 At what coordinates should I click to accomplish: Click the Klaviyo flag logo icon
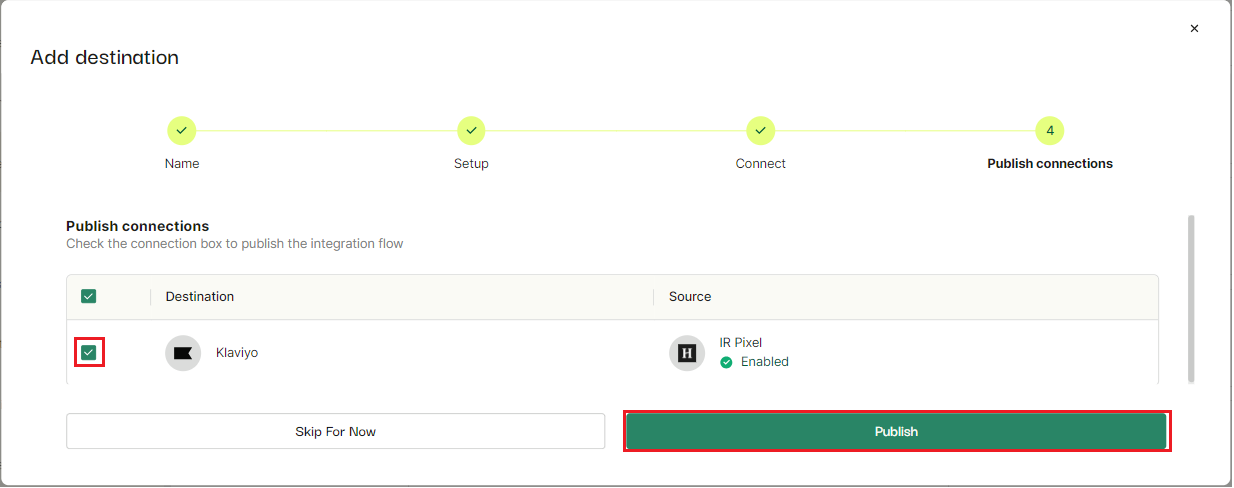(x=183, y=353)
